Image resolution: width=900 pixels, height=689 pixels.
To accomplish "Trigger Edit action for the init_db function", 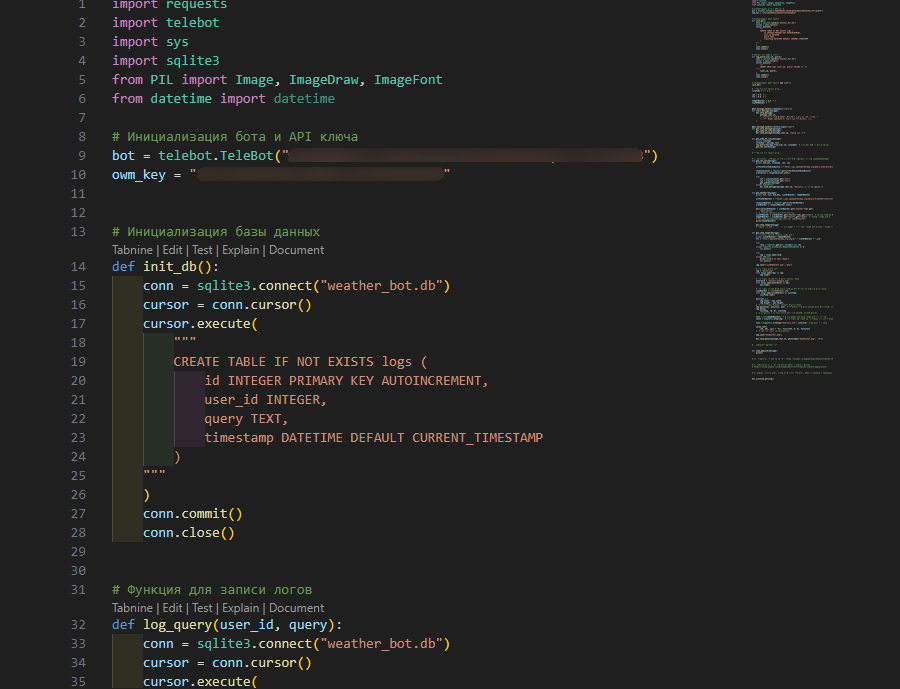I will pyautogui.click(x=172, y=249).
